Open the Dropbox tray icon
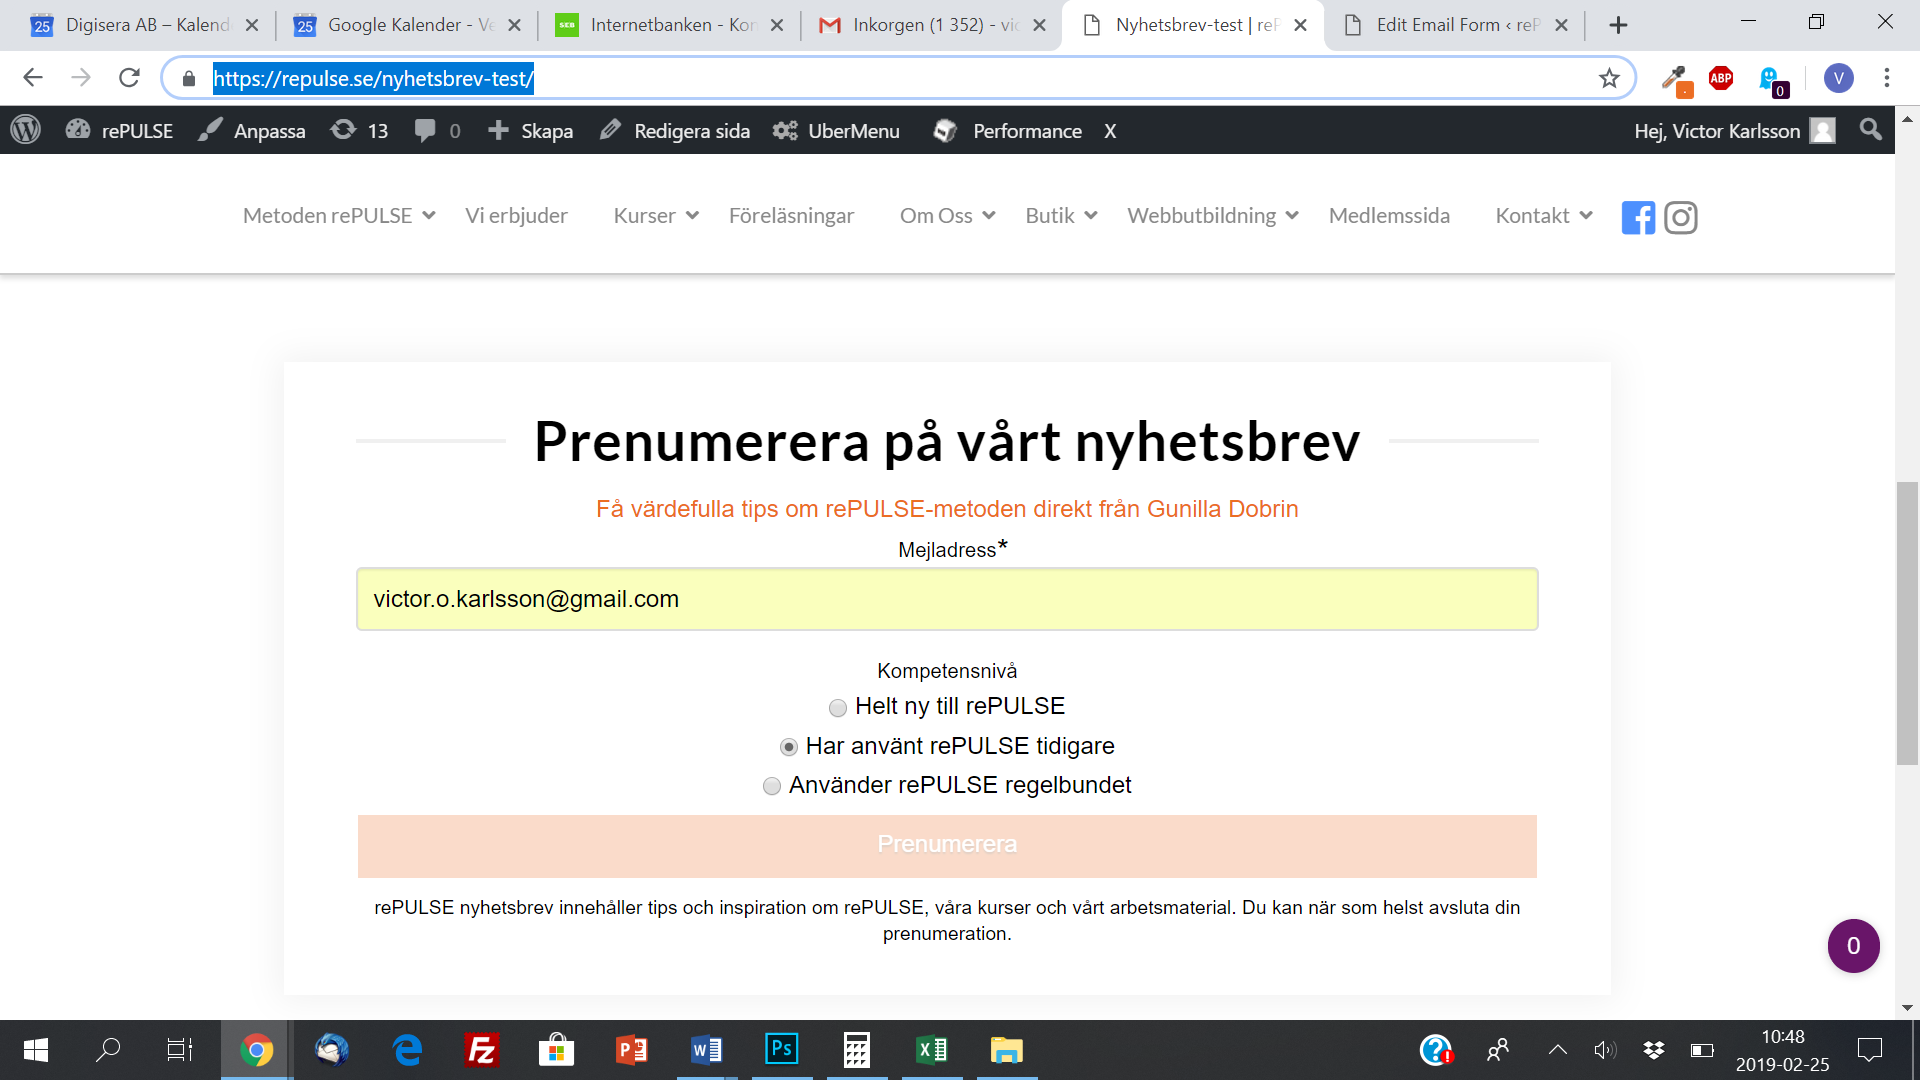 [1654, 1050]
